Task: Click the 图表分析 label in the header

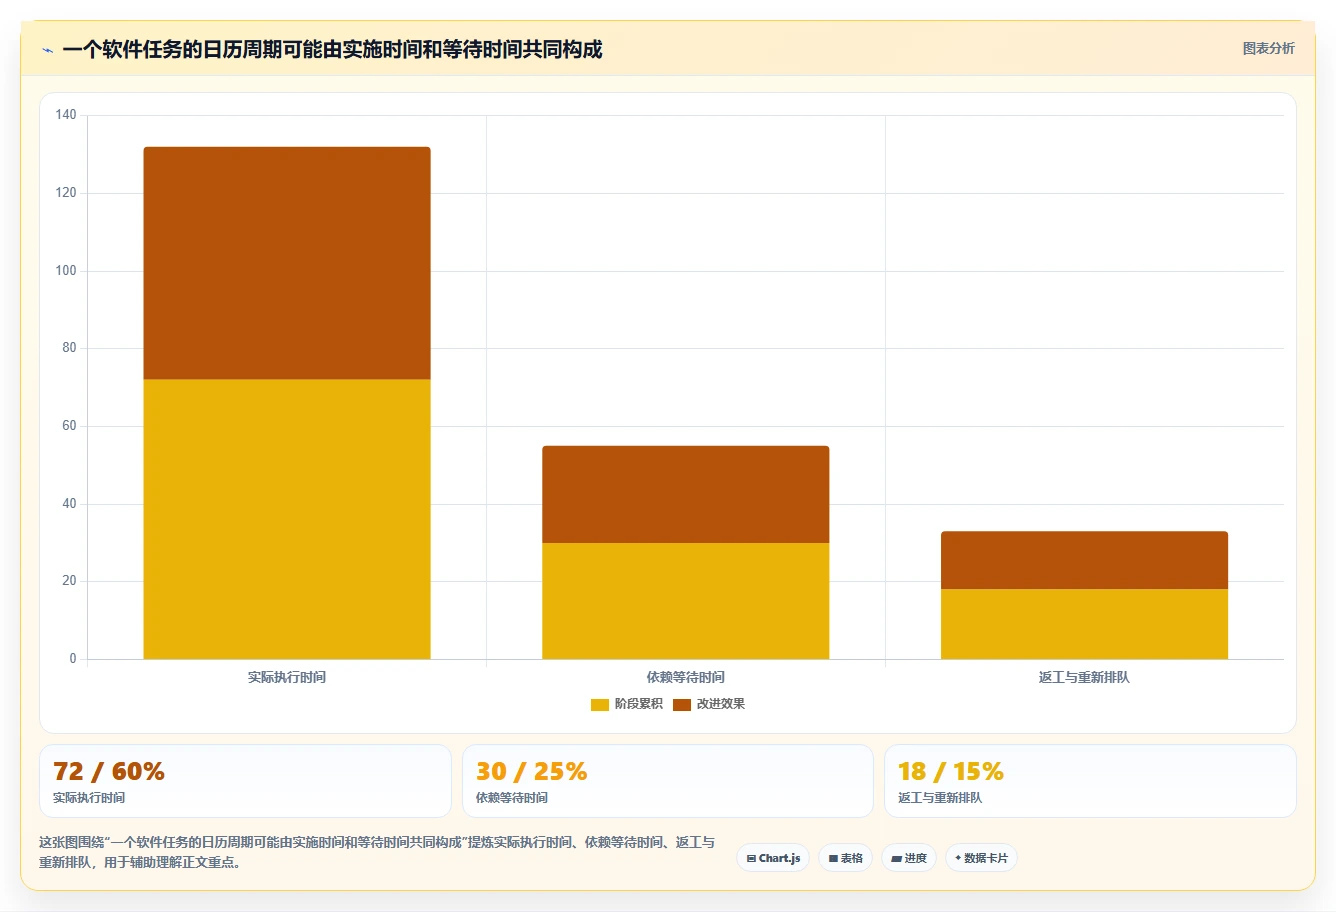Action: pyautogui.click(x=1268, y=48)
